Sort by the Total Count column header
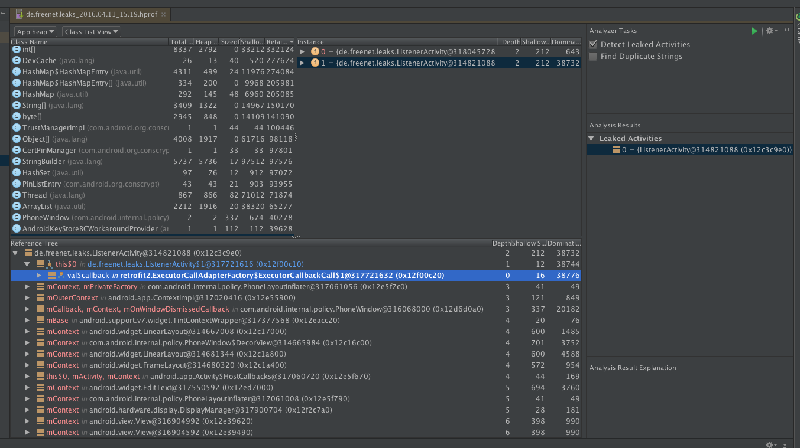 pos(181,42)
